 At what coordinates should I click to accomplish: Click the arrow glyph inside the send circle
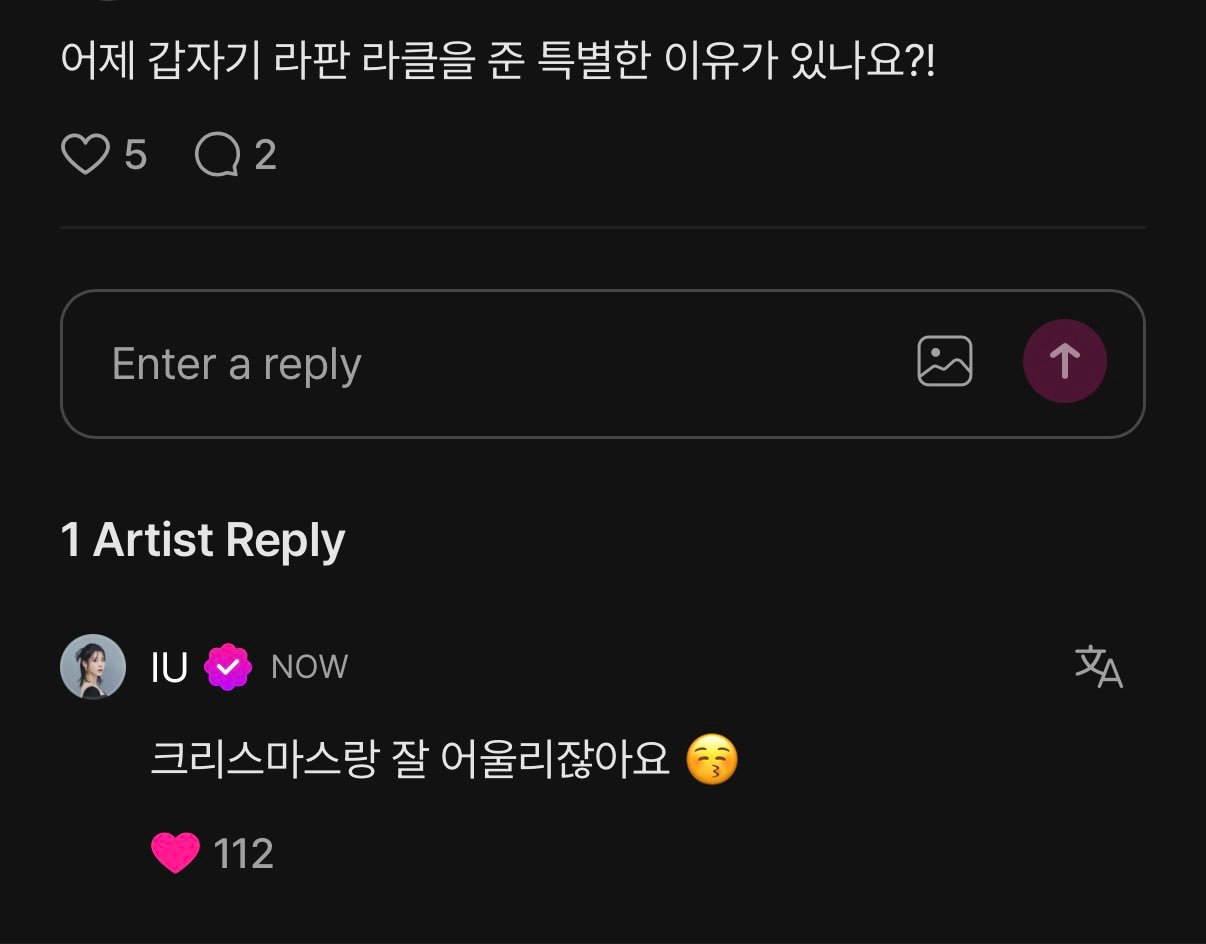1064,361
